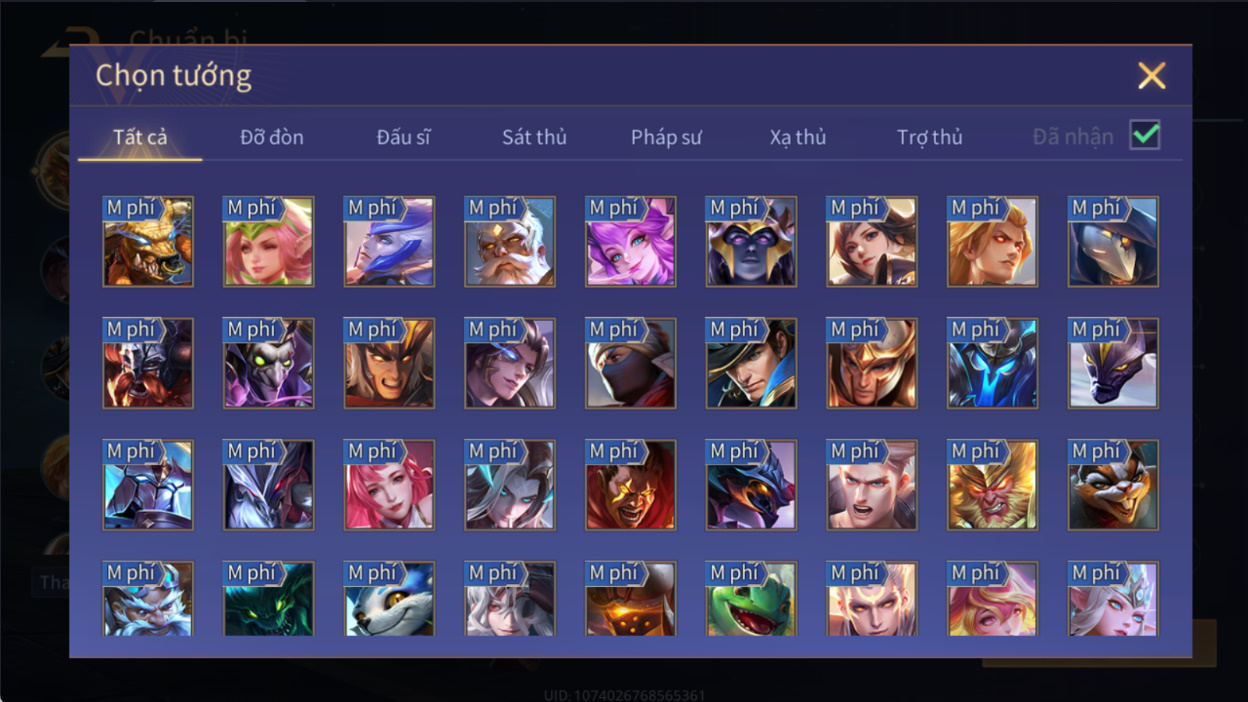Pick the hero with cowboy hat
This screenshot has height=702, width=1248.
pos(751,364)
